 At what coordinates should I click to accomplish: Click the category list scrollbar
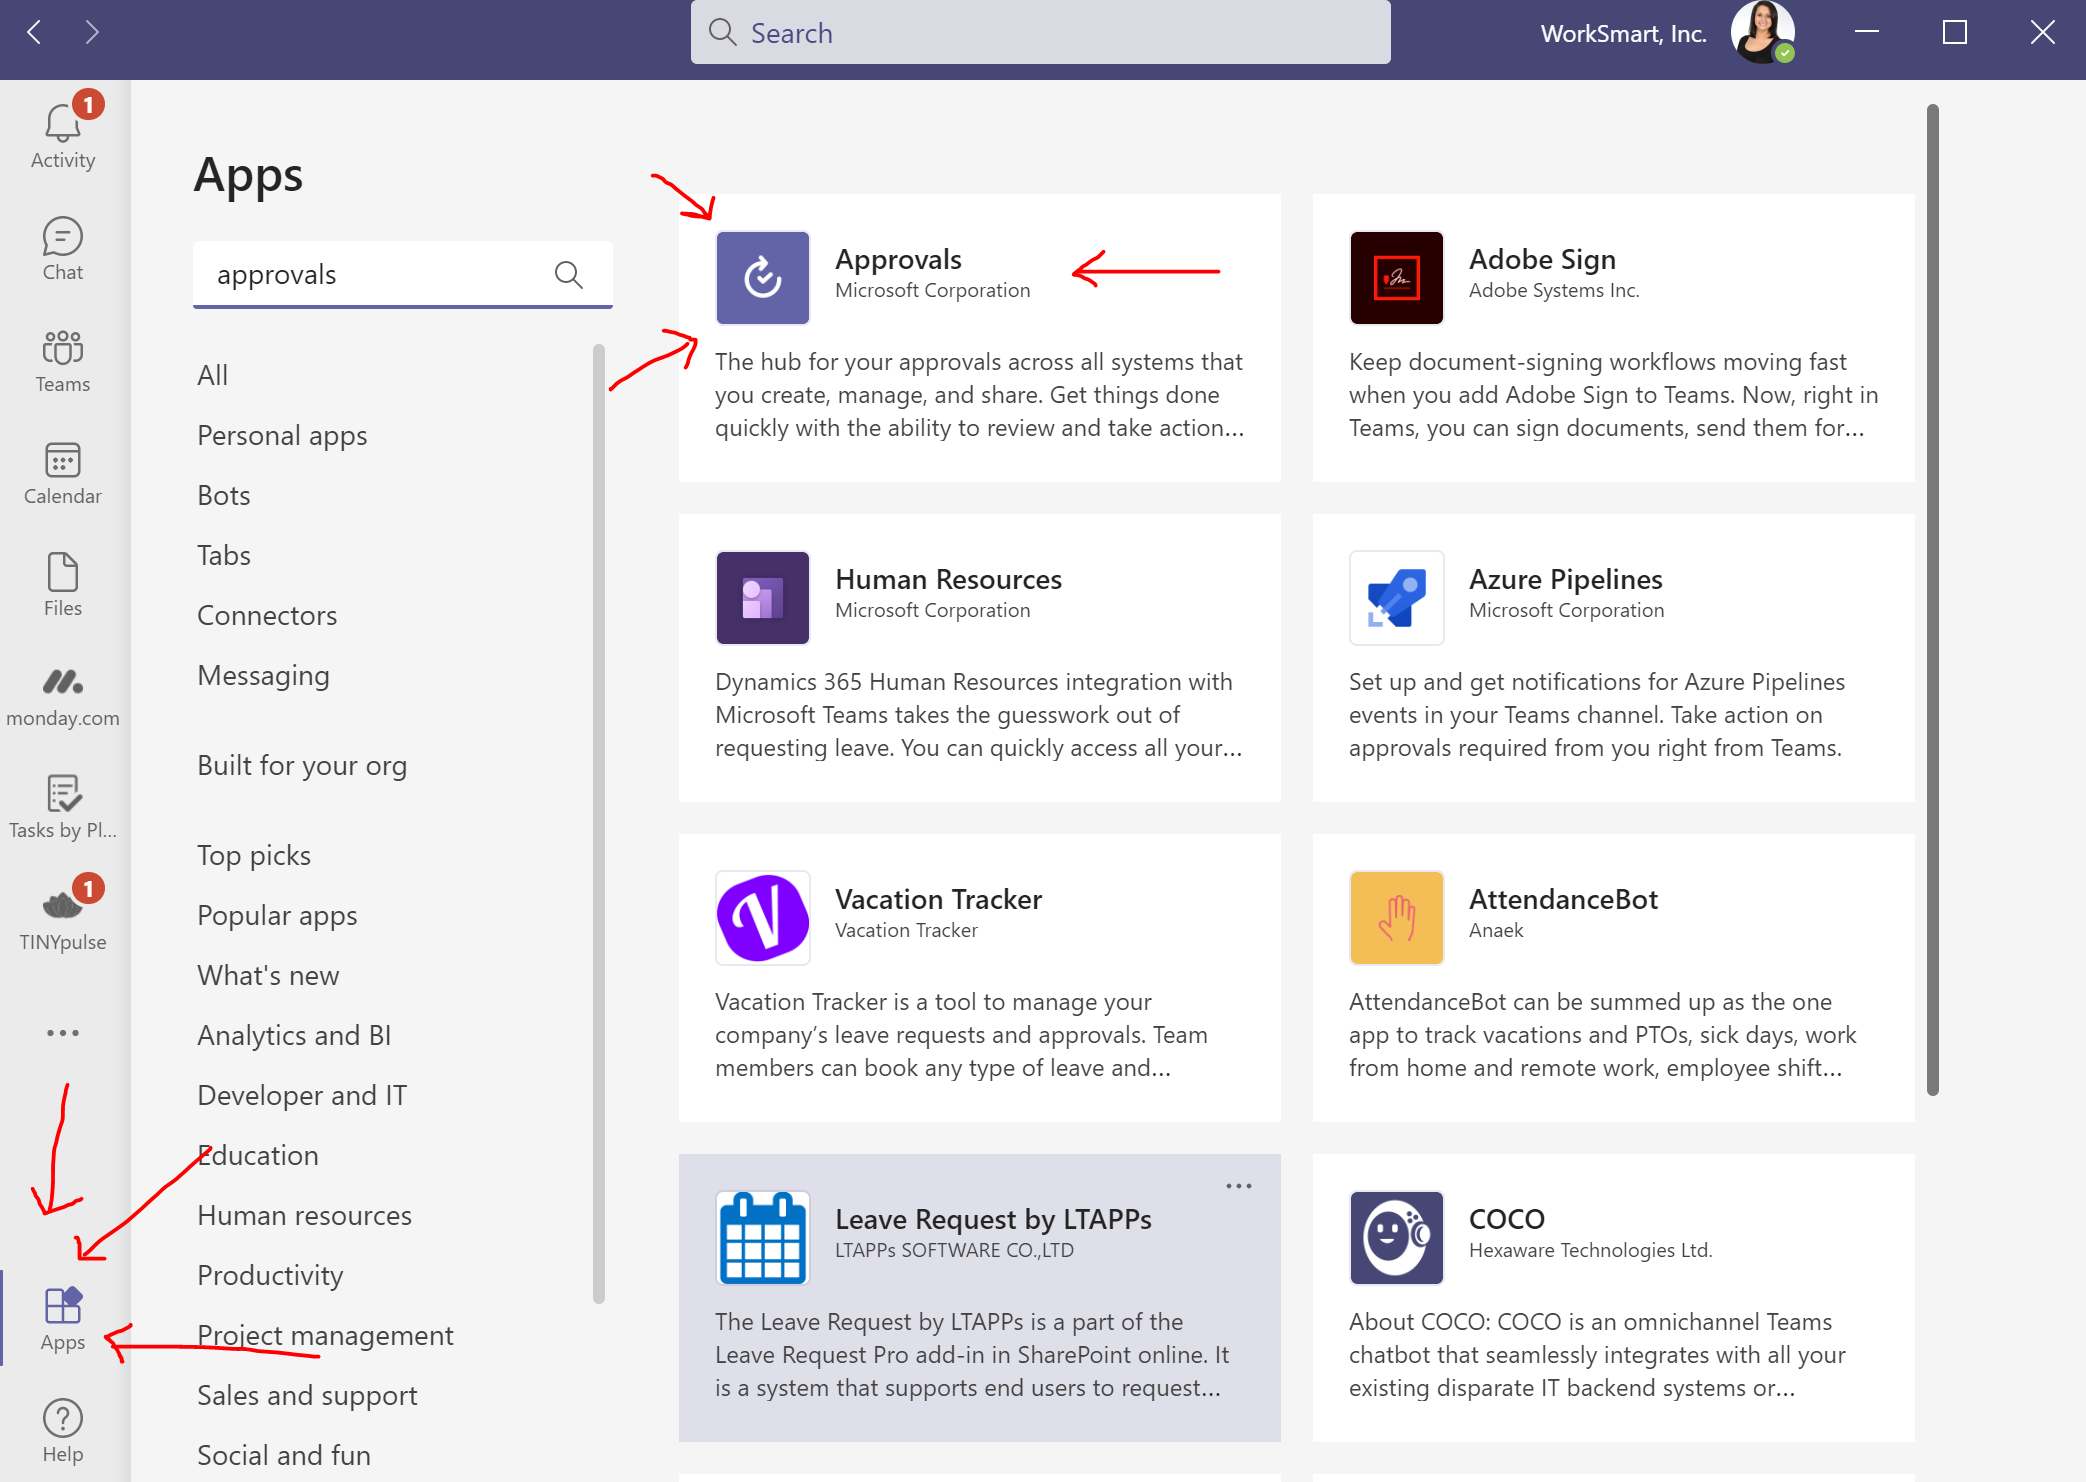pyautogui.click(x=598, y=824)
